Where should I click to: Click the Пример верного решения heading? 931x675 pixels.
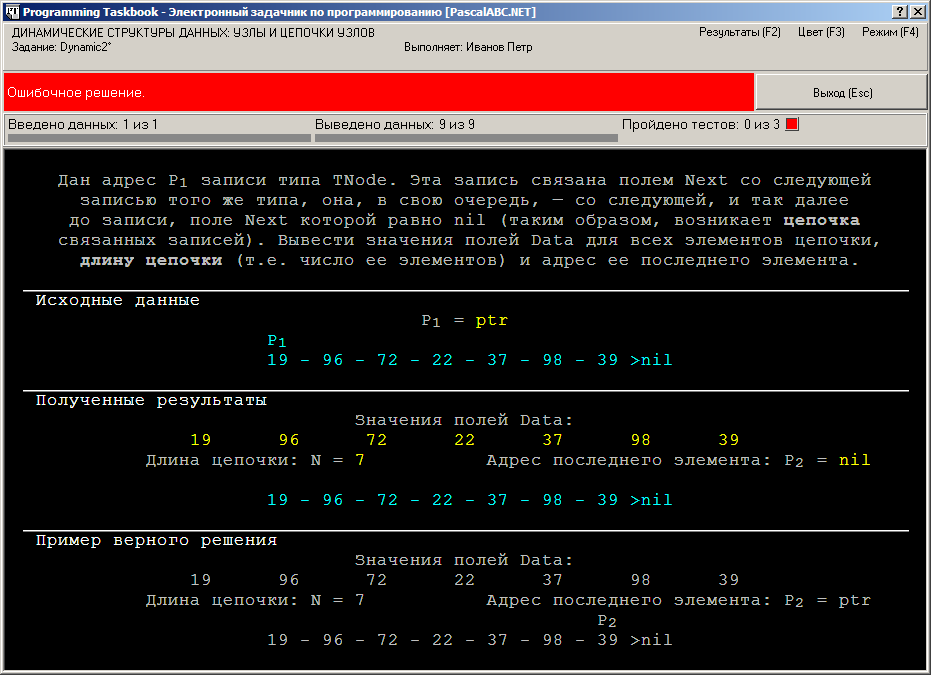(156, 541)
